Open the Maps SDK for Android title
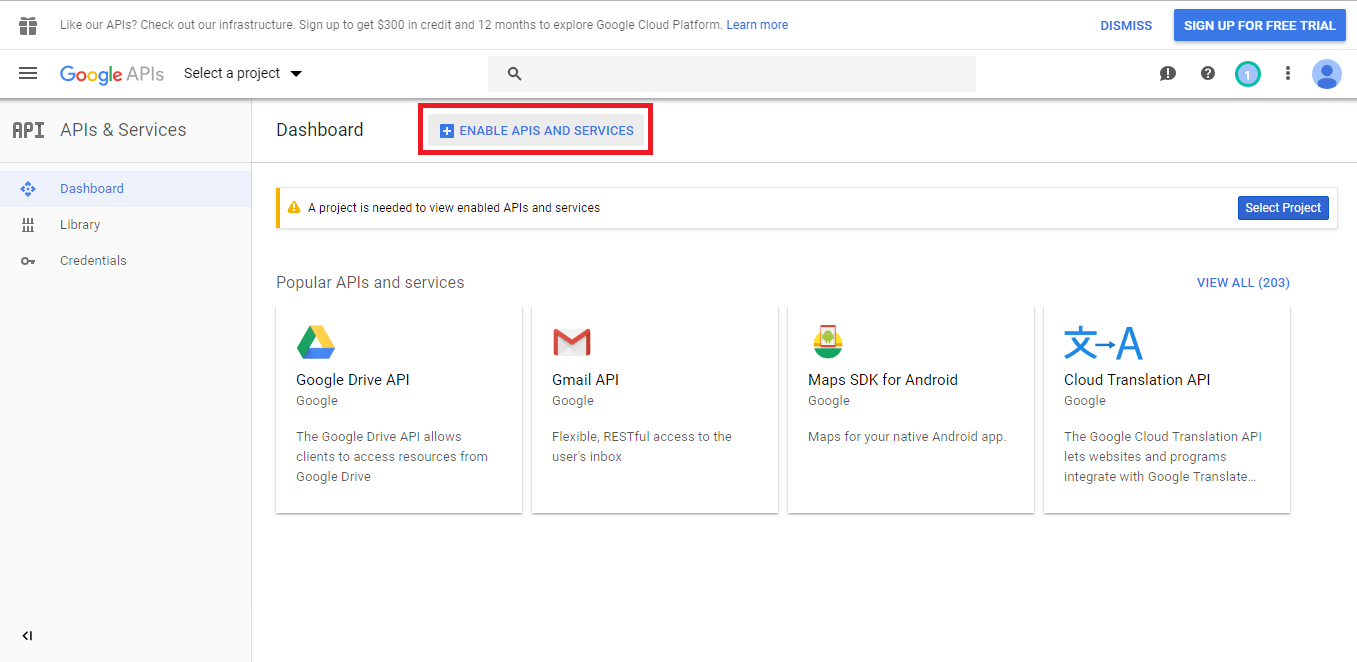This screenshot has height=662, width=1357. [x=883, y=380]
